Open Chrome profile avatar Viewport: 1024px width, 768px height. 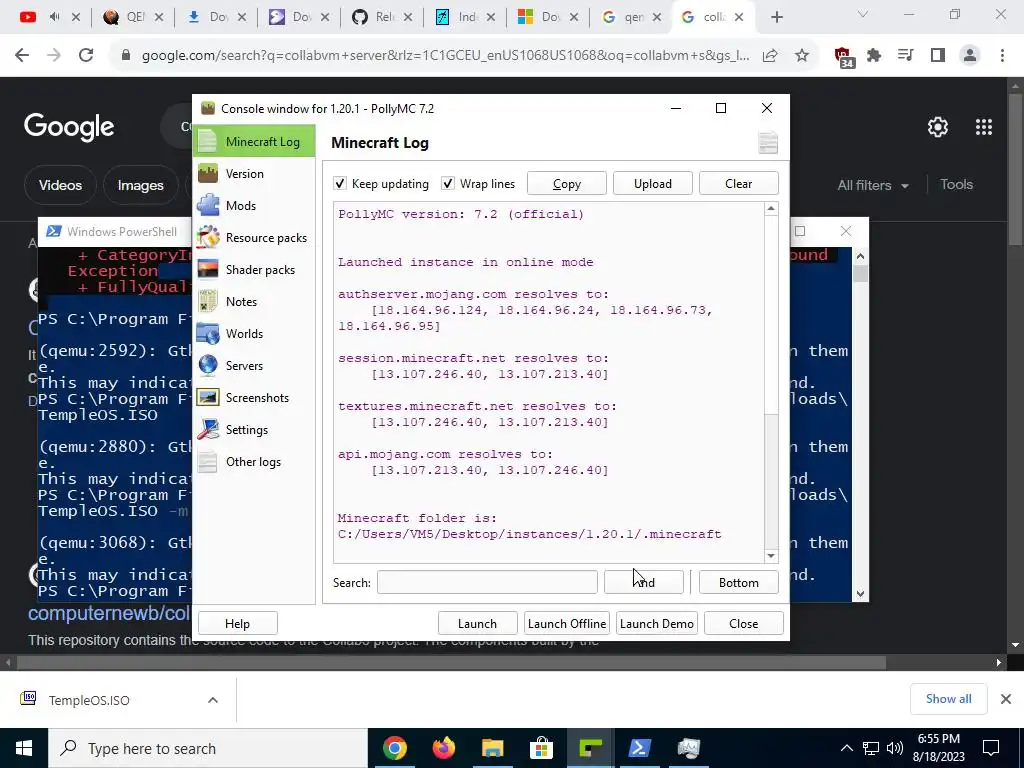pyautogui.click(x=970, y=56)
